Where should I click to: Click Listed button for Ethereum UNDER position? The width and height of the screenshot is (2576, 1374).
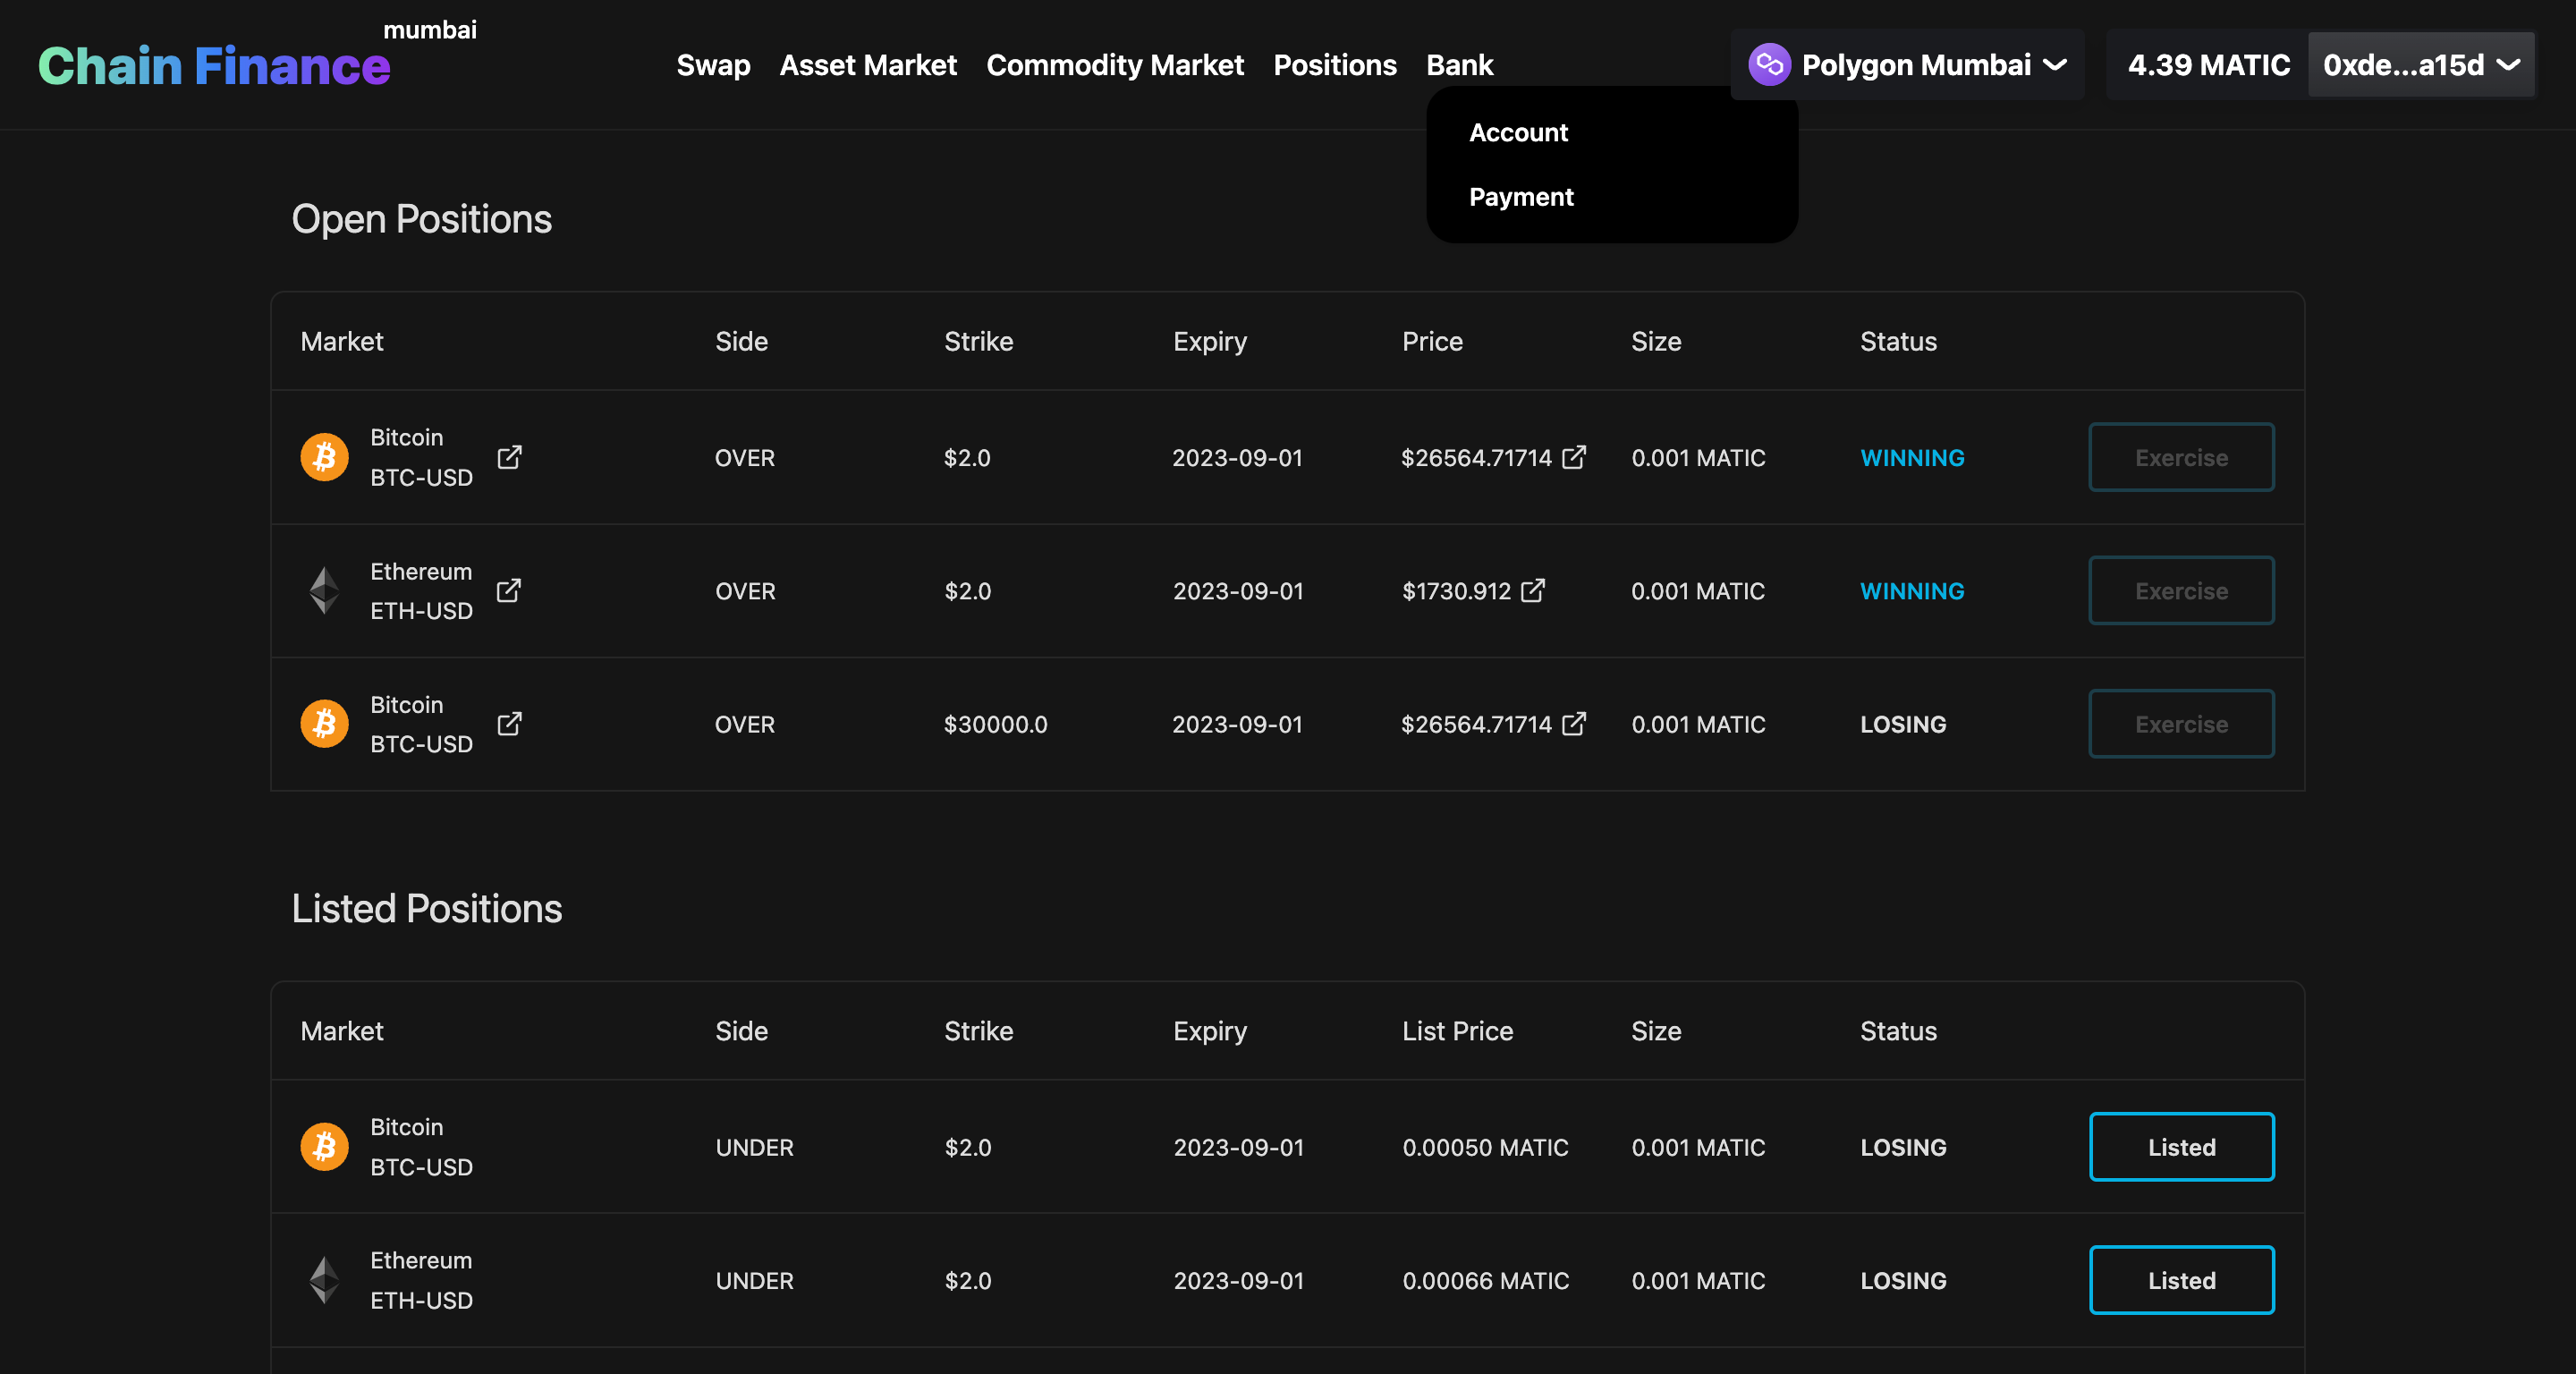[x=2181, y=1279]
